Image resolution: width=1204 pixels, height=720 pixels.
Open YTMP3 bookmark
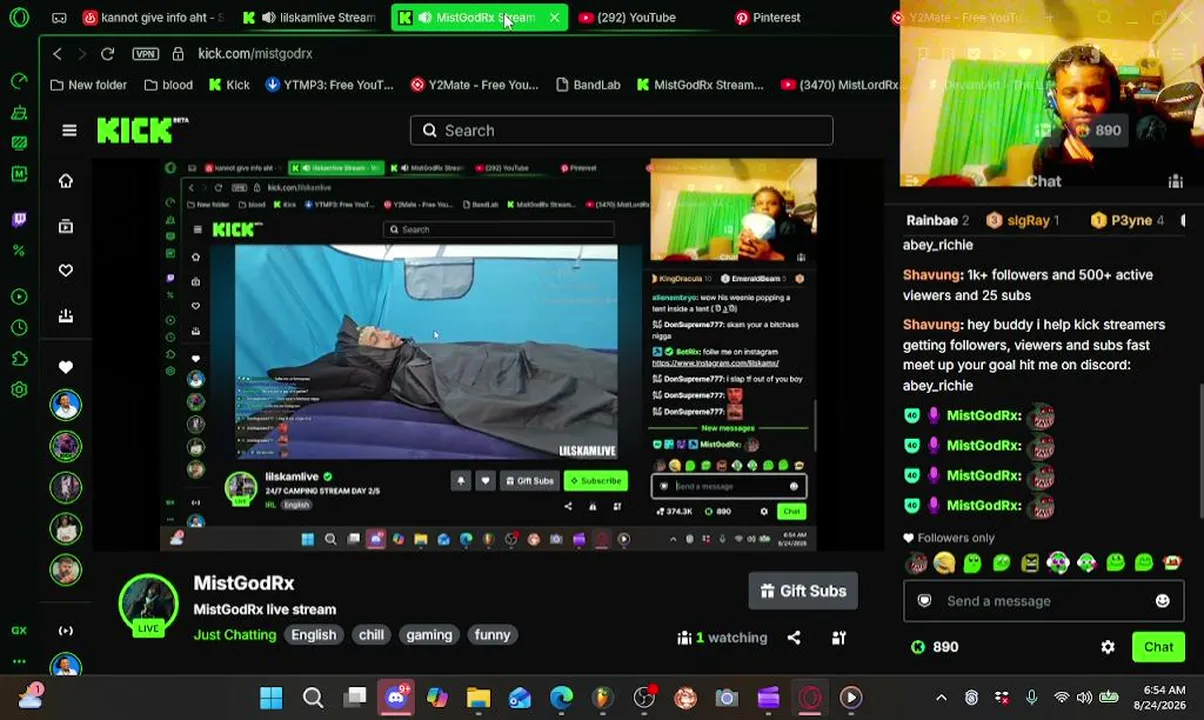329,85
